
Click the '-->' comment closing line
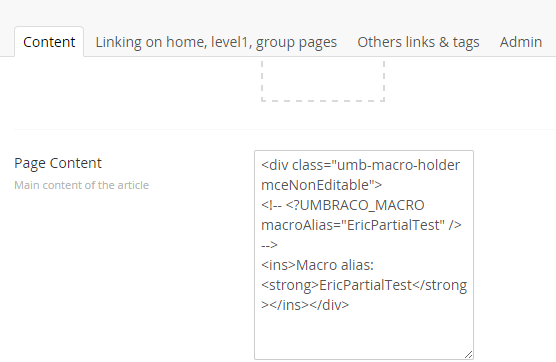coord(269,245)
